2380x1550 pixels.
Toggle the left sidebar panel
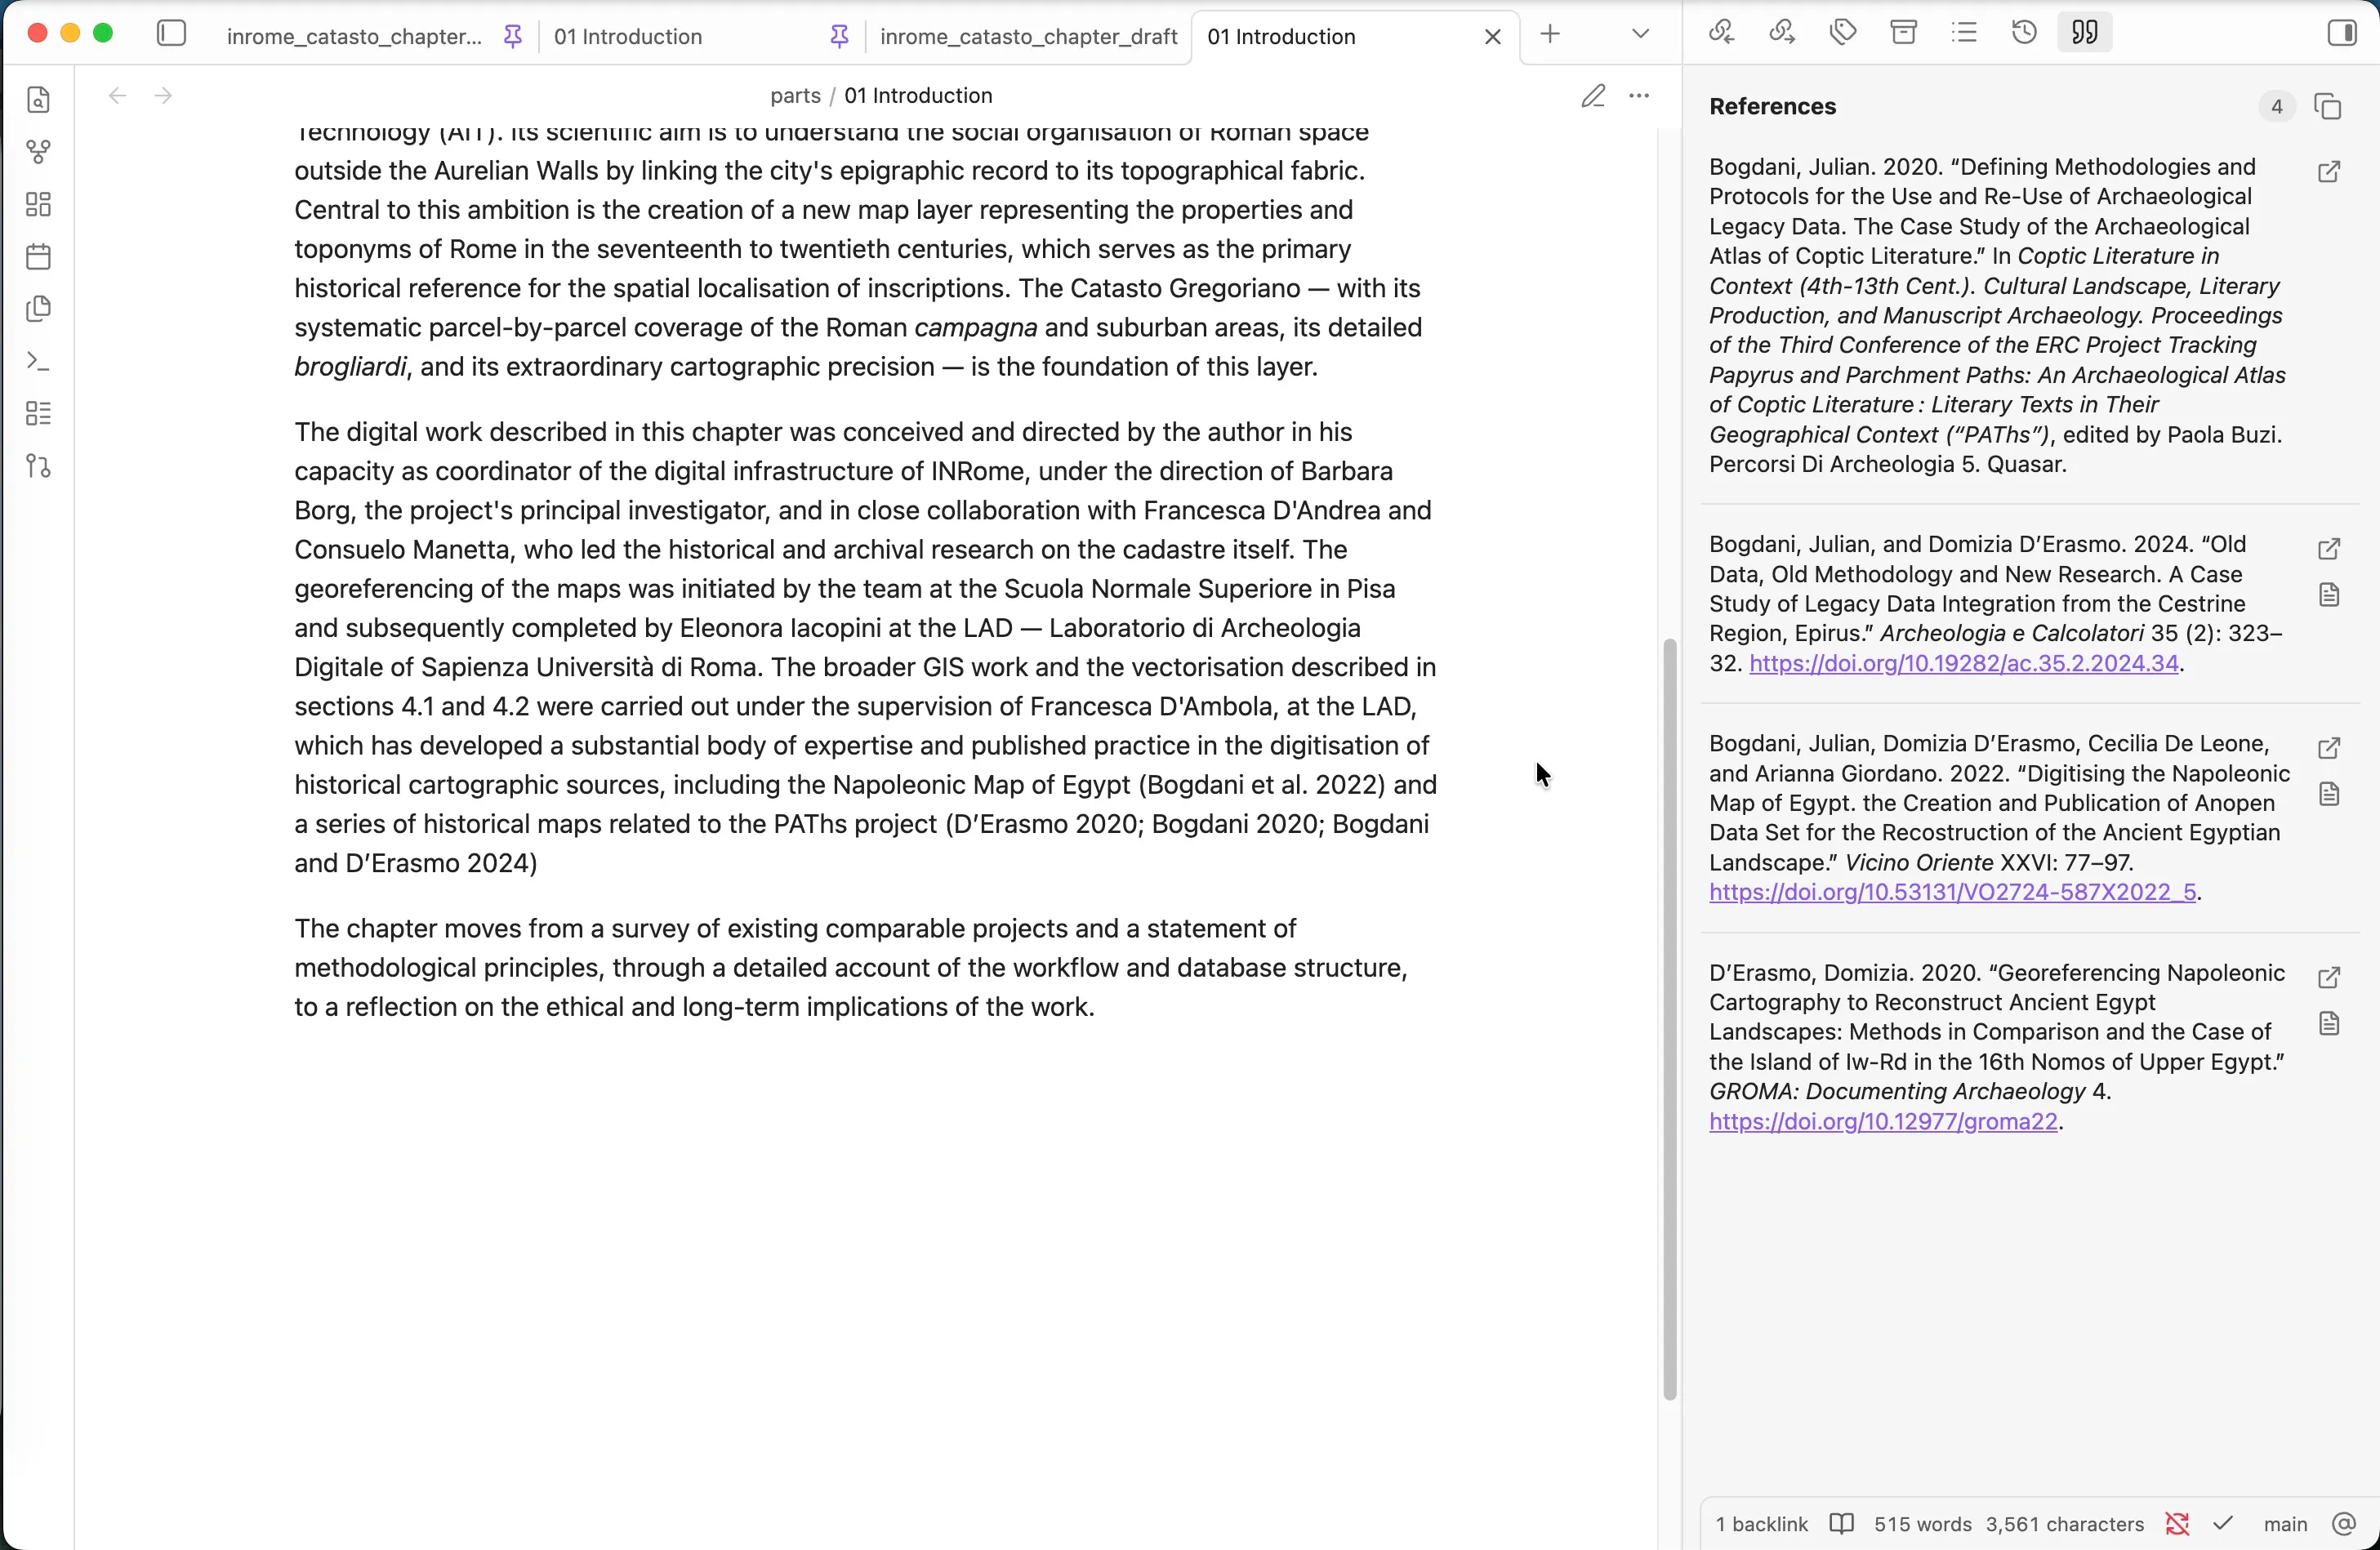[x=172, y=34]
